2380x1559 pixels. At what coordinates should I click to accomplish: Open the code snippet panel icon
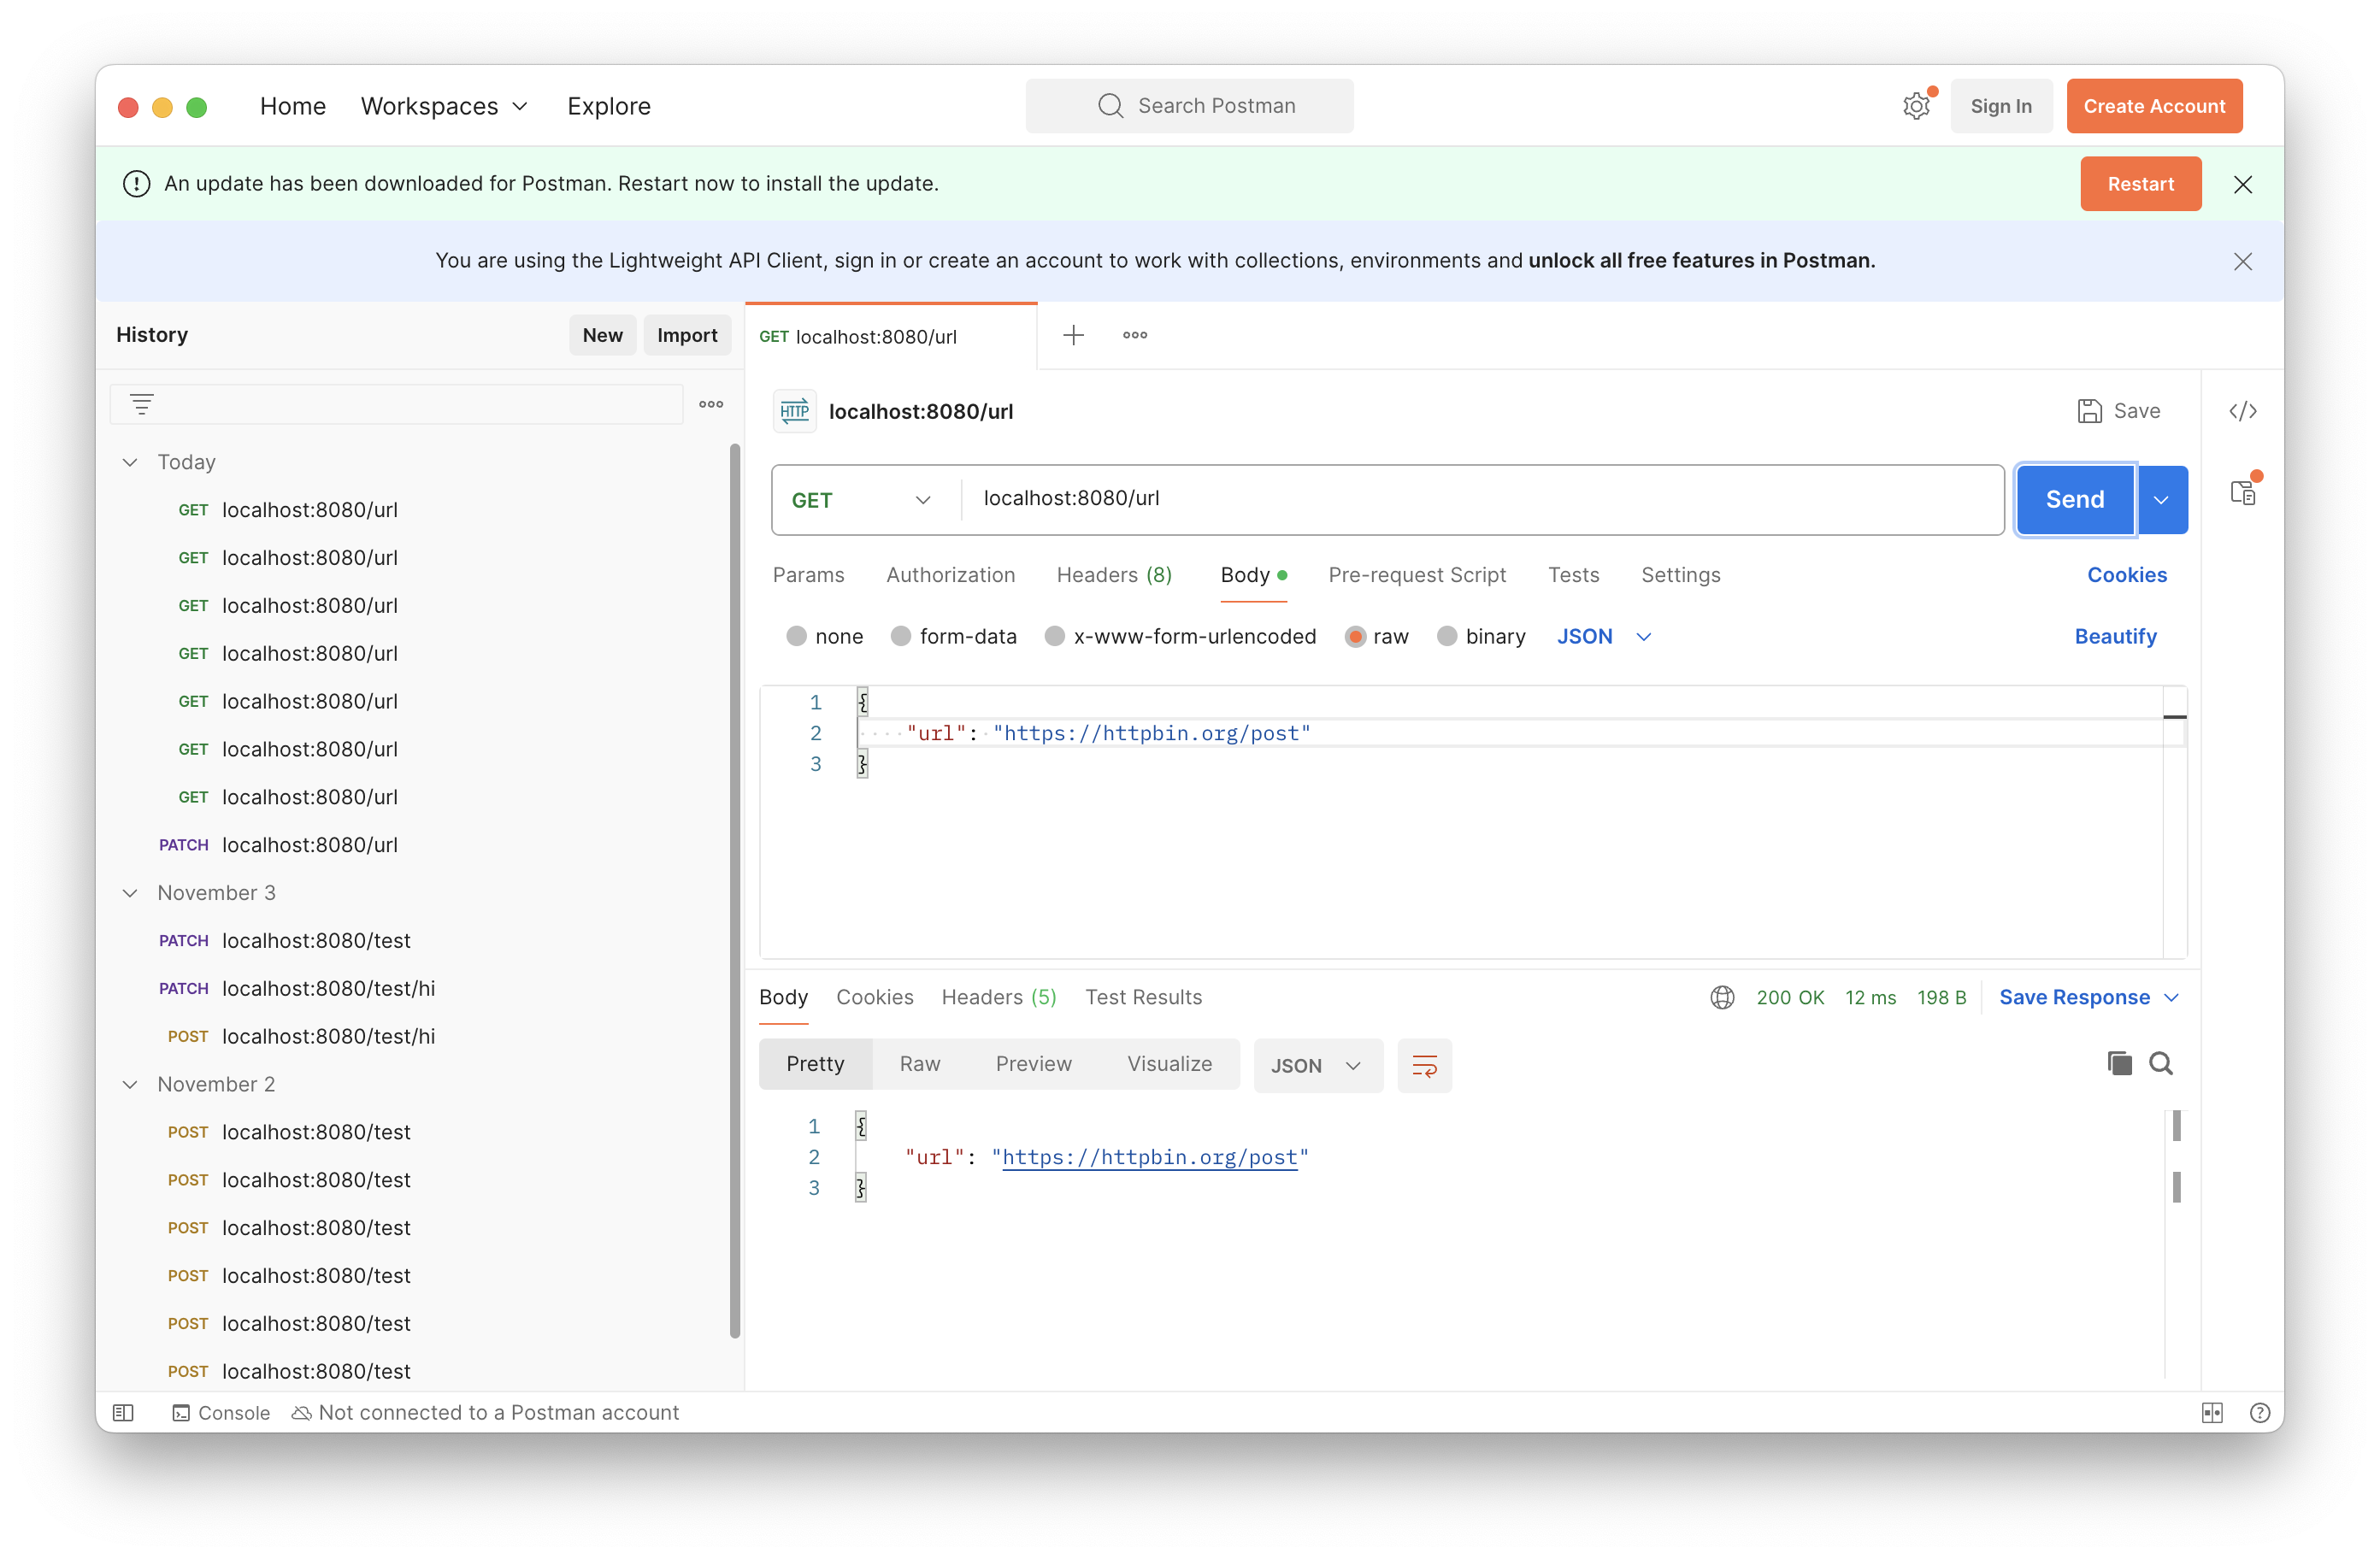click(x=2242, y=411)
